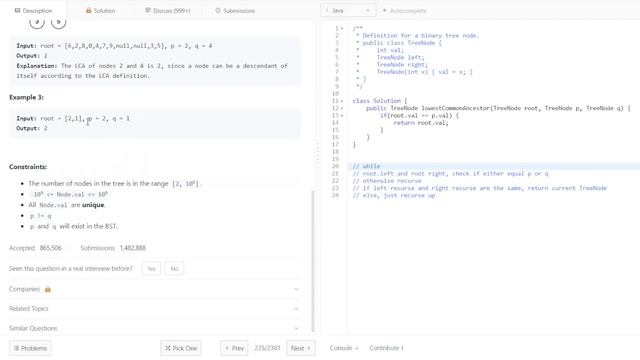Viewport: 640px width, 360px height.
Task: Go to the next problem with Next
Action: point(301,348)
